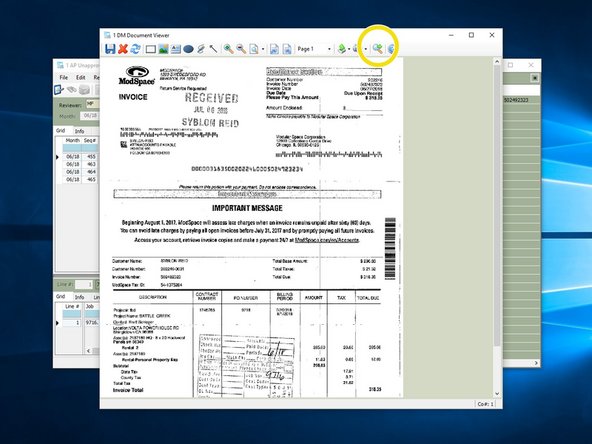Select the image stamp annotation tool

click(163, 49)
